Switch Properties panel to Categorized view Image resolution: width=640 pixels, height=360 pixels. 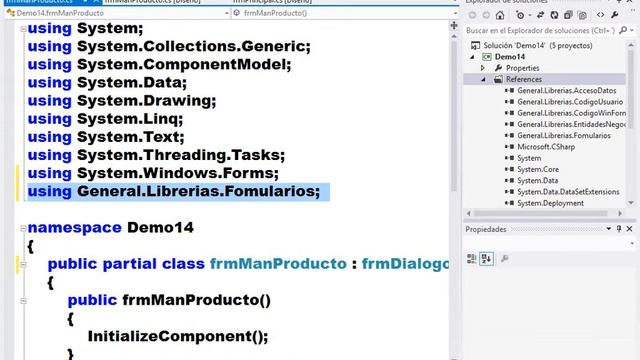point(471,258)
